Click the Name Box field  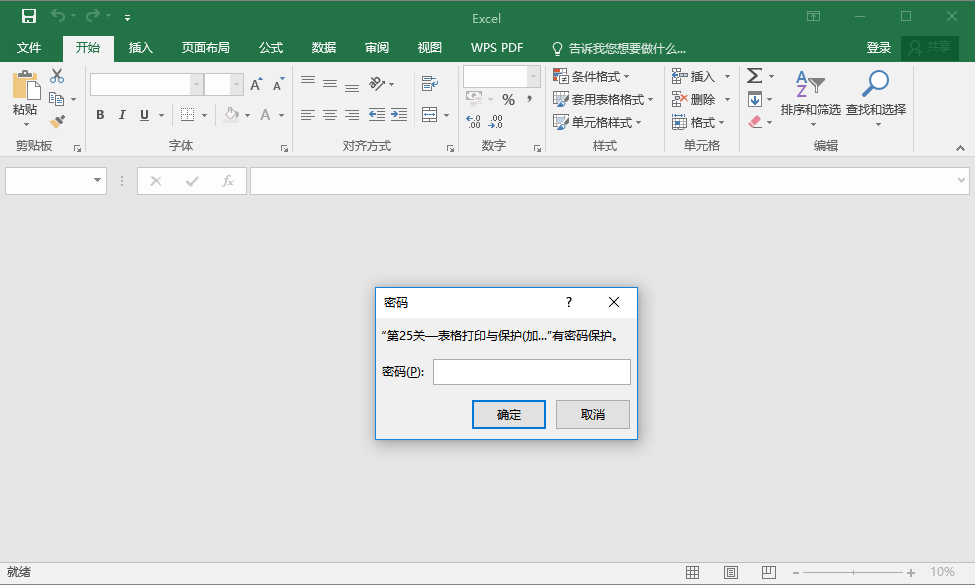pos(56,181)
